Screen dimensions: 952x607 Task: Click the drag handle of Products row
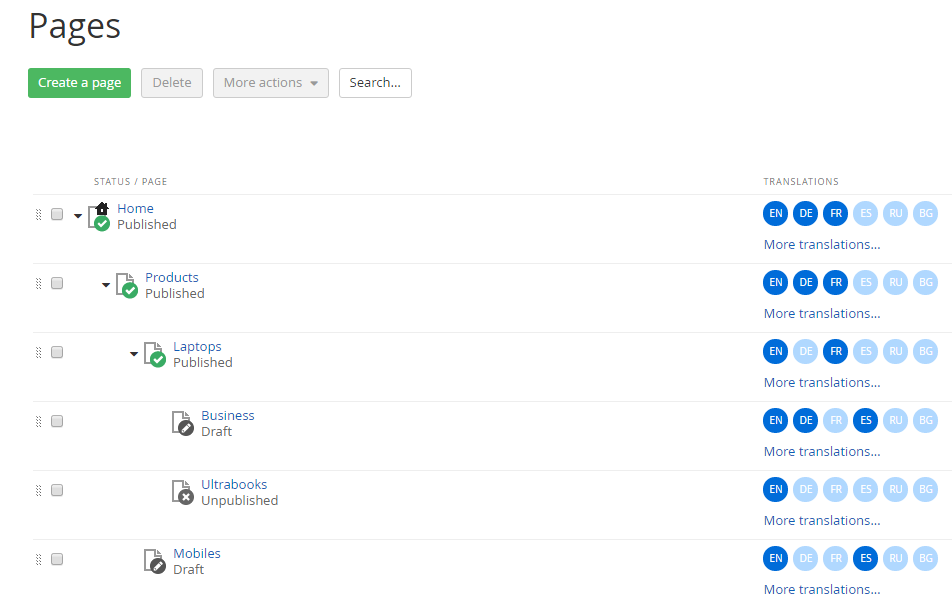[39, 284]
